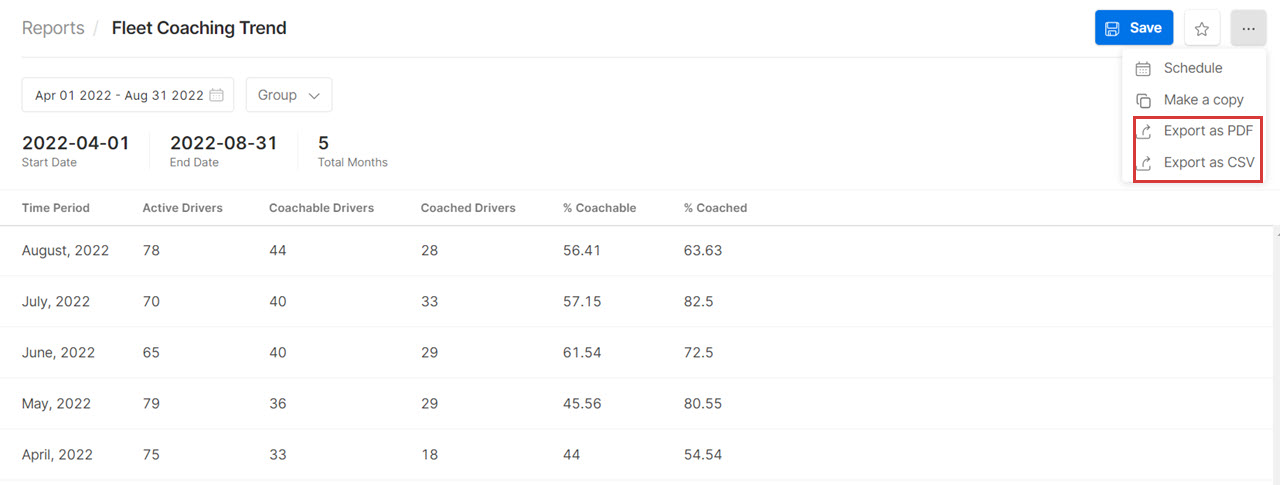Select the August, 2022 table row
The height and width of the screenshot is (485, 1280).
point(640,251)
